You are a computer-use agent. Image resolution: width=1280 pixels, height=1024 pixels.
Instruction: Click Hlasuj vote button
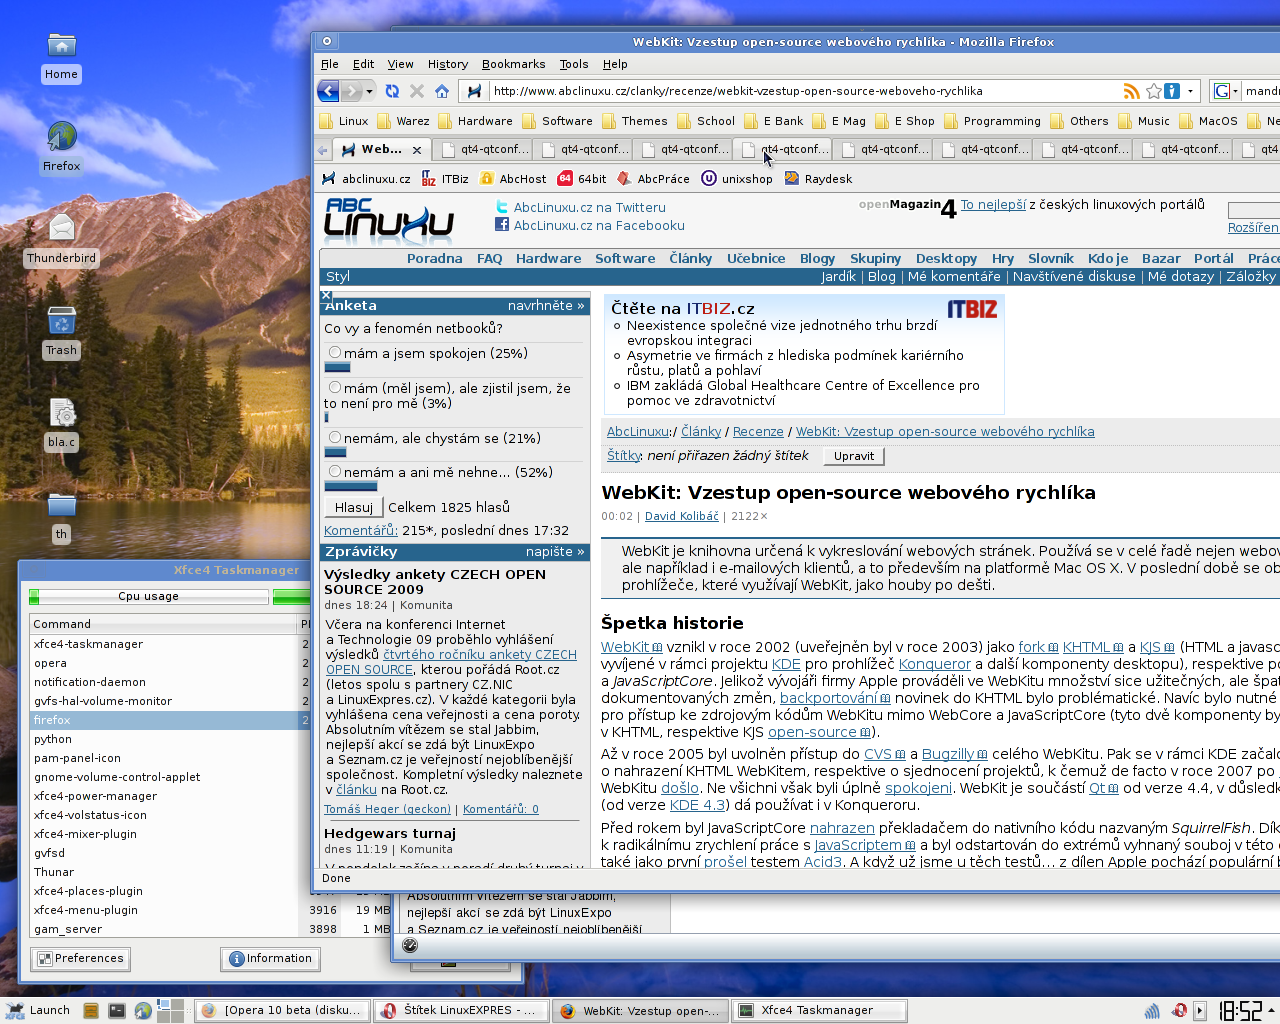click(x=354, y=507)
